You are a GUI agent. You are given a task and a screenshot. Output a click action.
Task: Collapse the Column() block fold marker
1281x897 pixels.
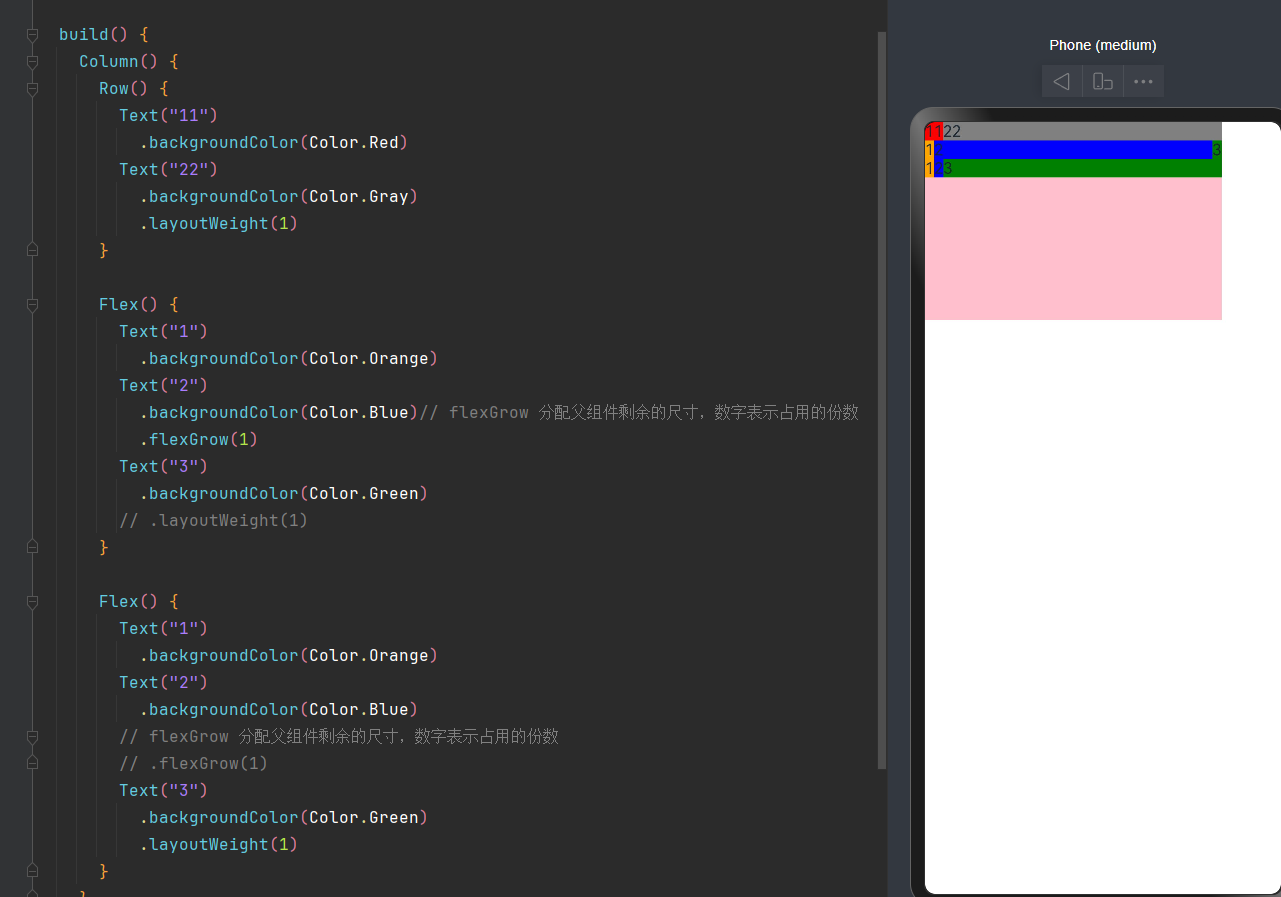tap(32, 62)
